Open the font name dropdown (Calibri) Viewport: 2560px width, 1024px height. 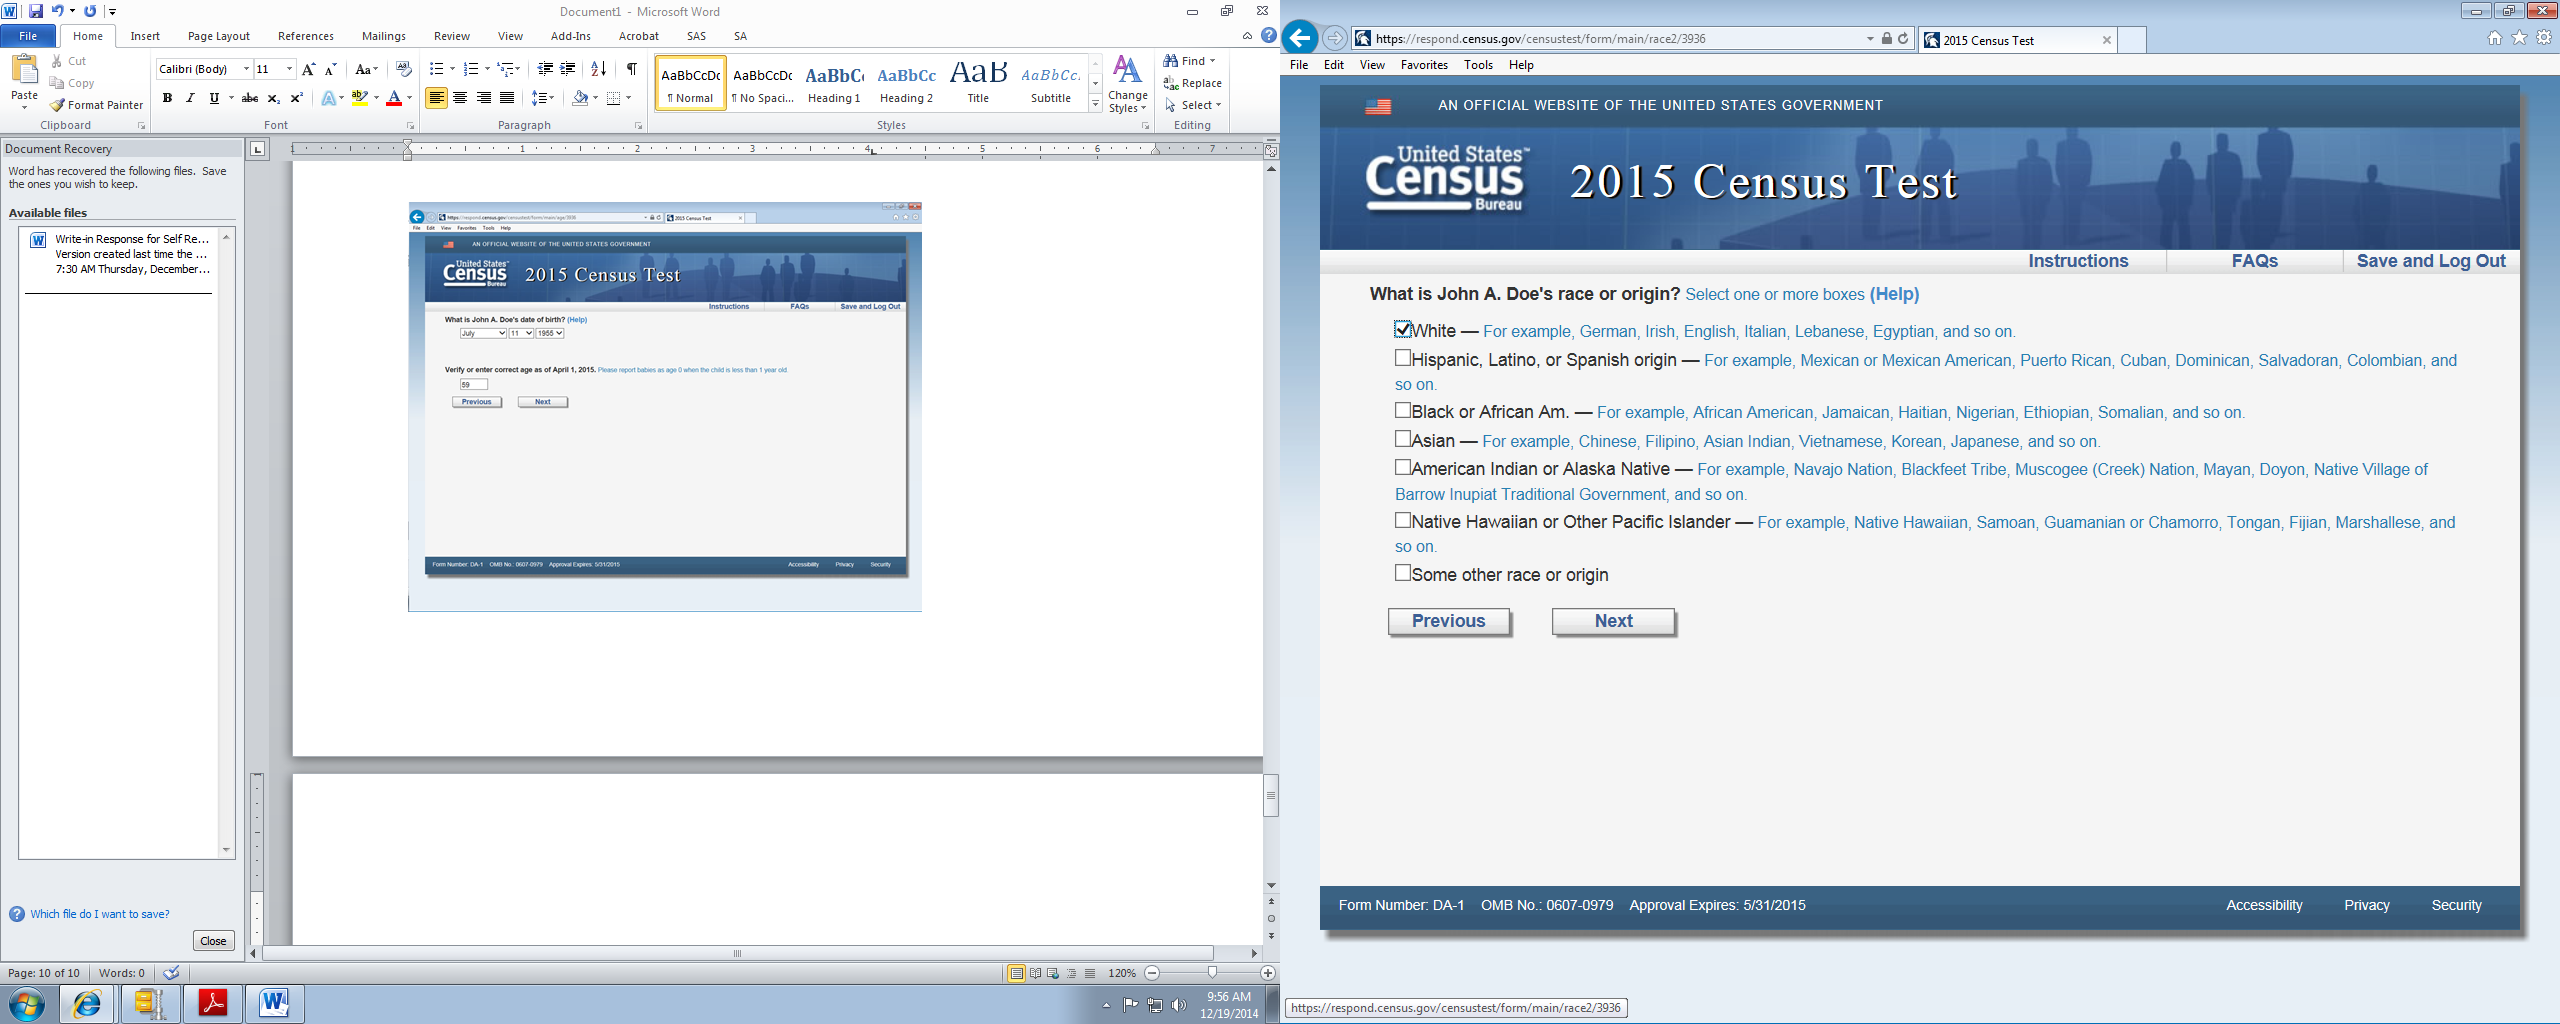pos(246,69)
